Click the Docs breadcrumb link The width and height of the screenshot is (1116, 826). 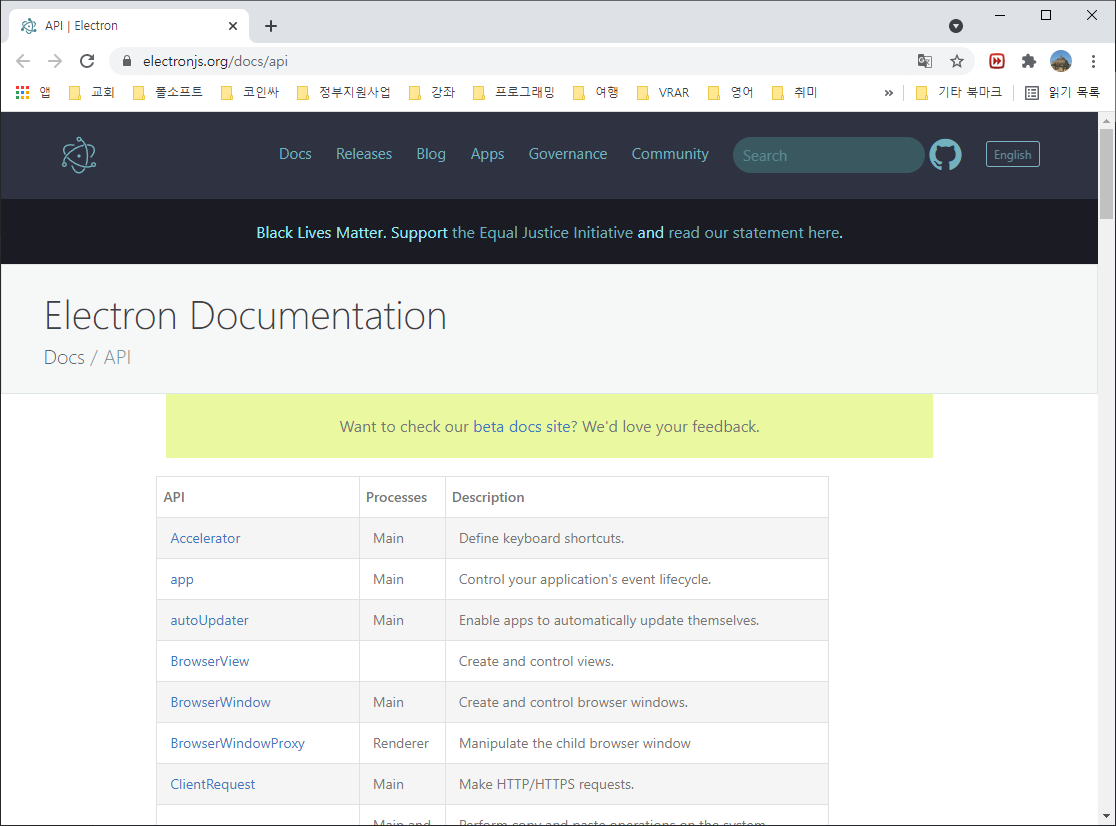[x=64, y=357]
